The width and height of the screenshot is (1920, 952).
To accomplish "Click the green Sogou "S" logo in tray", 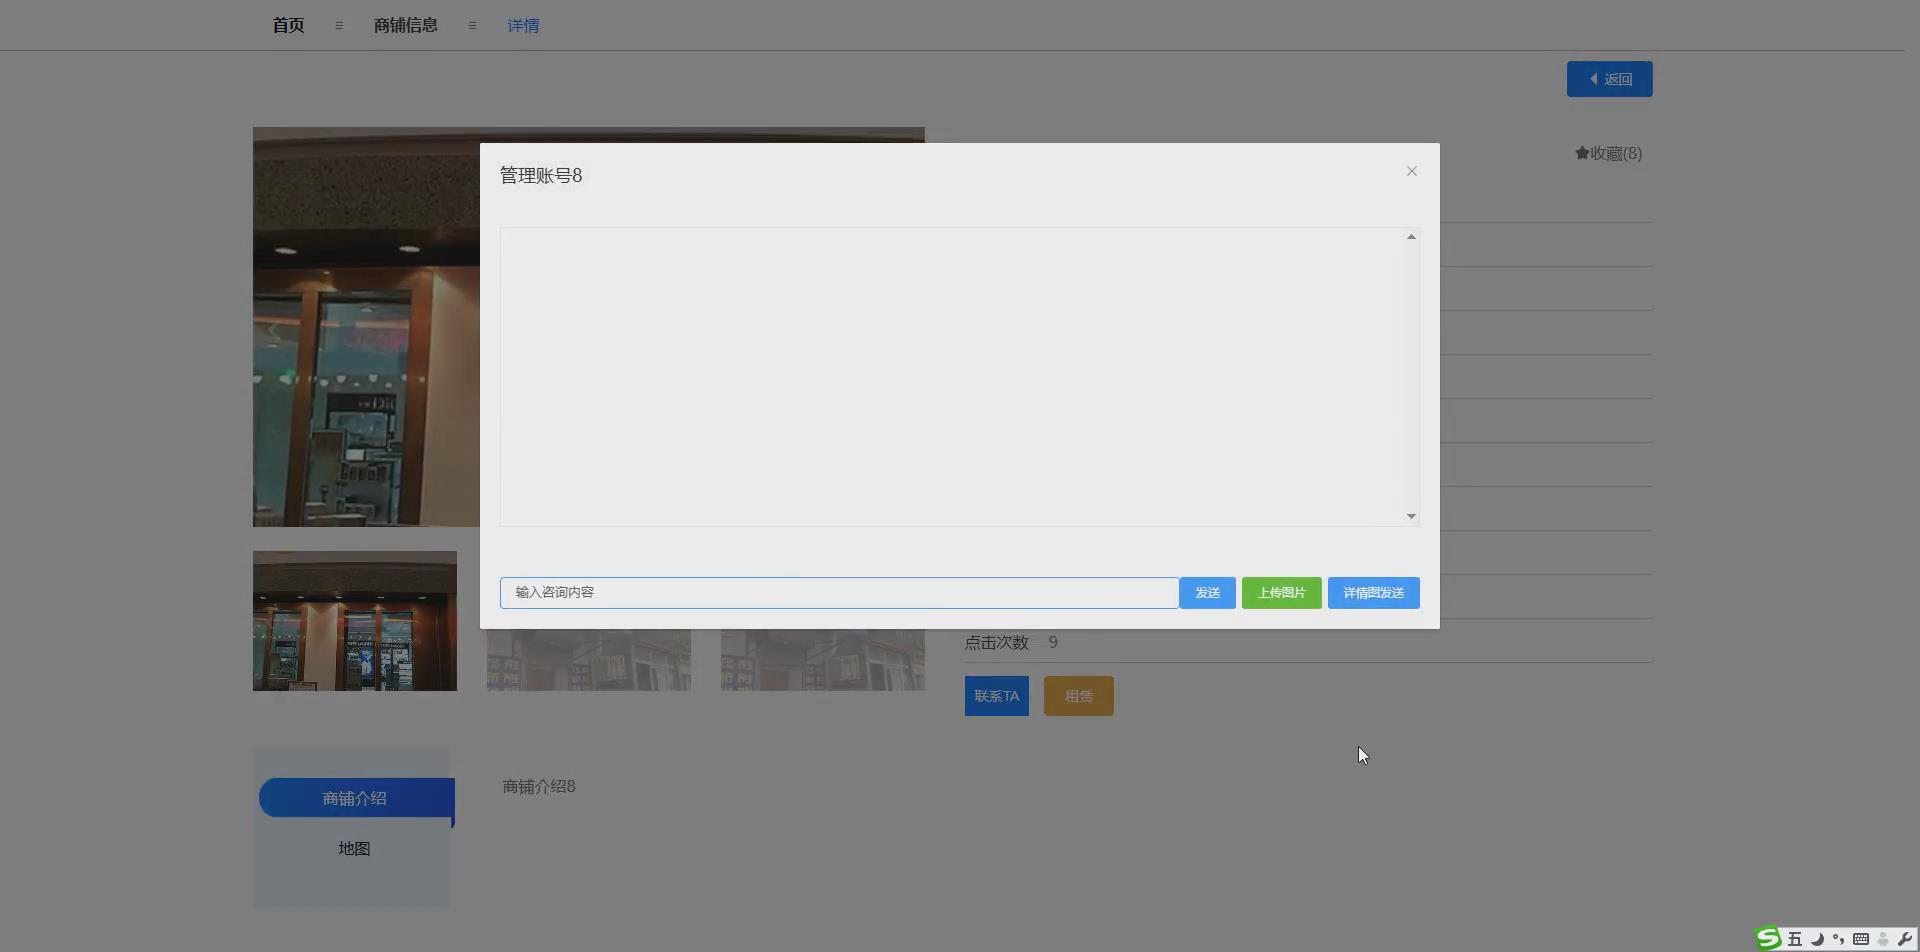I will click(1769, 939).
